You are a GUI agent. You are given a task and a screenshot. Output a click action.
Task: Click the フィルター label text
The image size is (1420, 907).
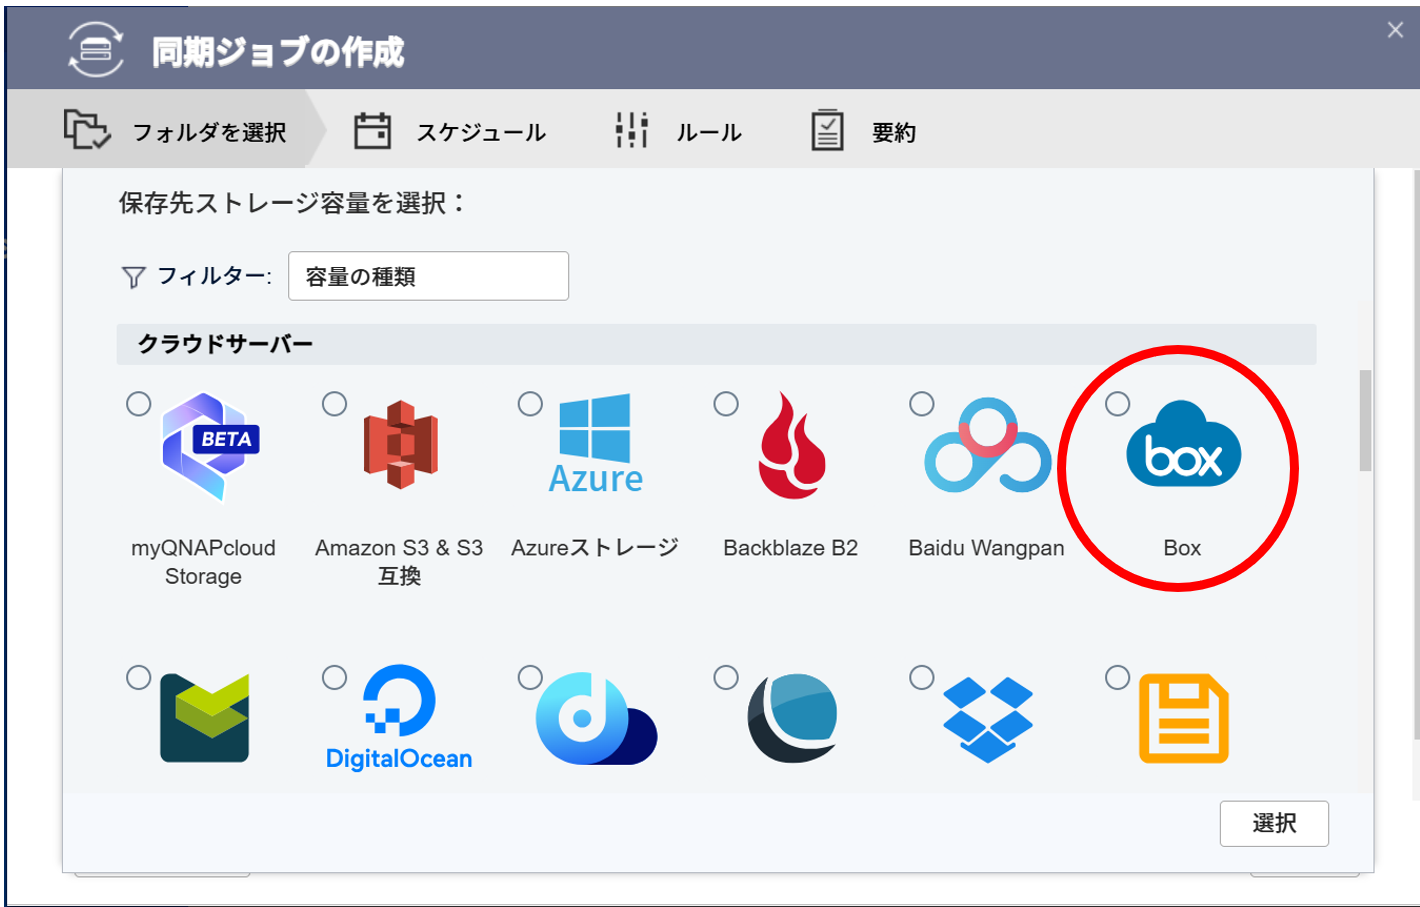click(x=214, y=276)
